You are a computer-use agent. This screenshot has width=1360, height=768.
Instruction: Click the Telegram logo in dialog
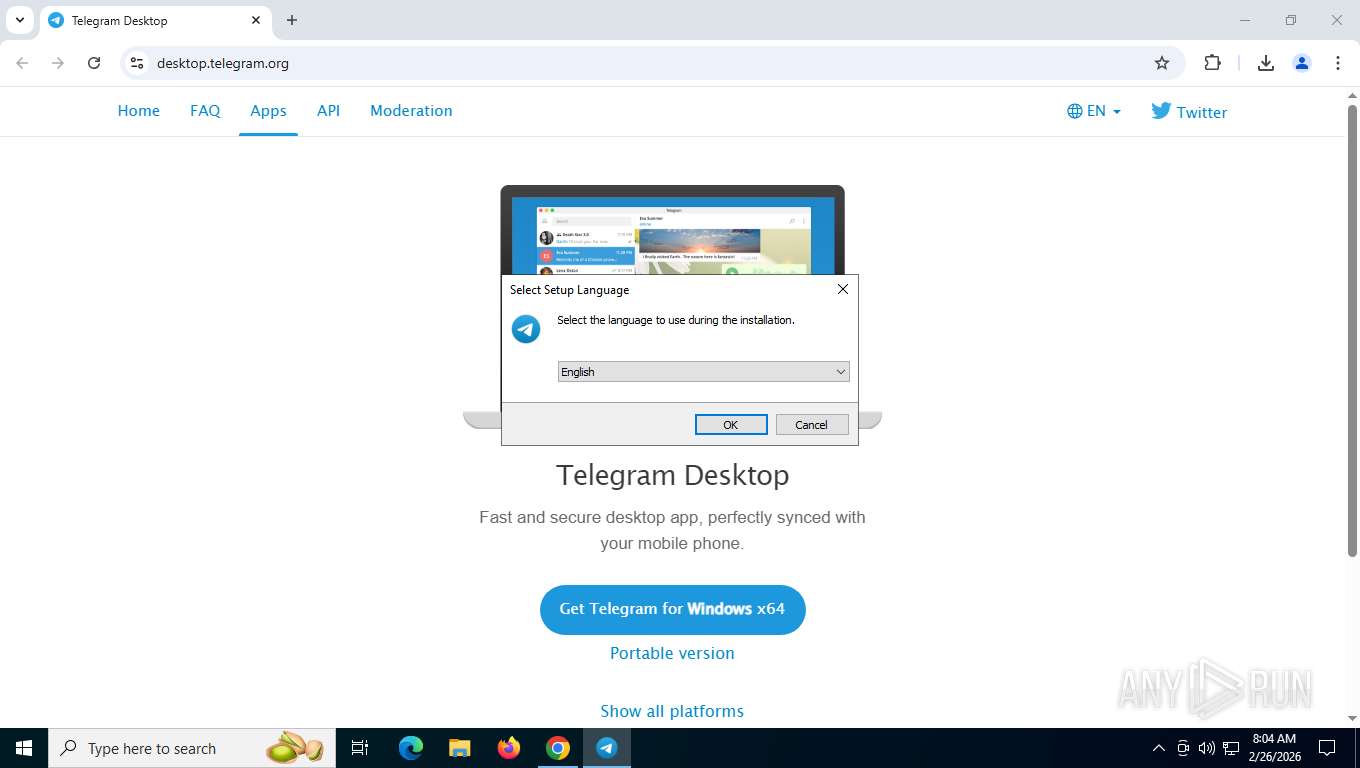(526, 328)
